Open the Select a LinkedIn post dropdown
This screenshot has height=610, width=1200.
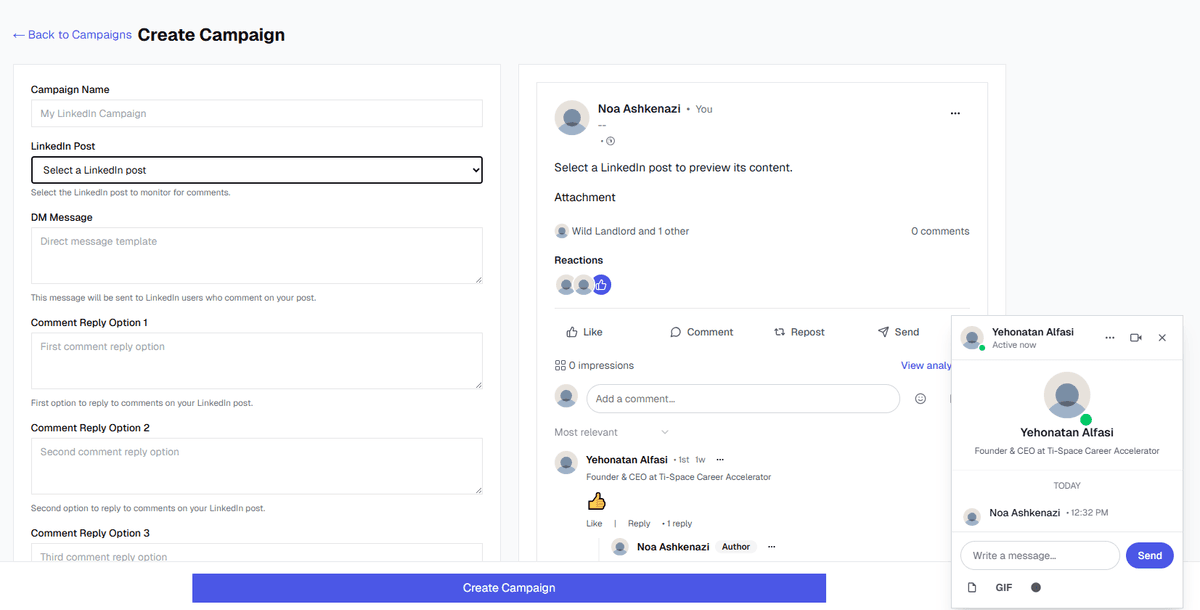coord(256,170)
